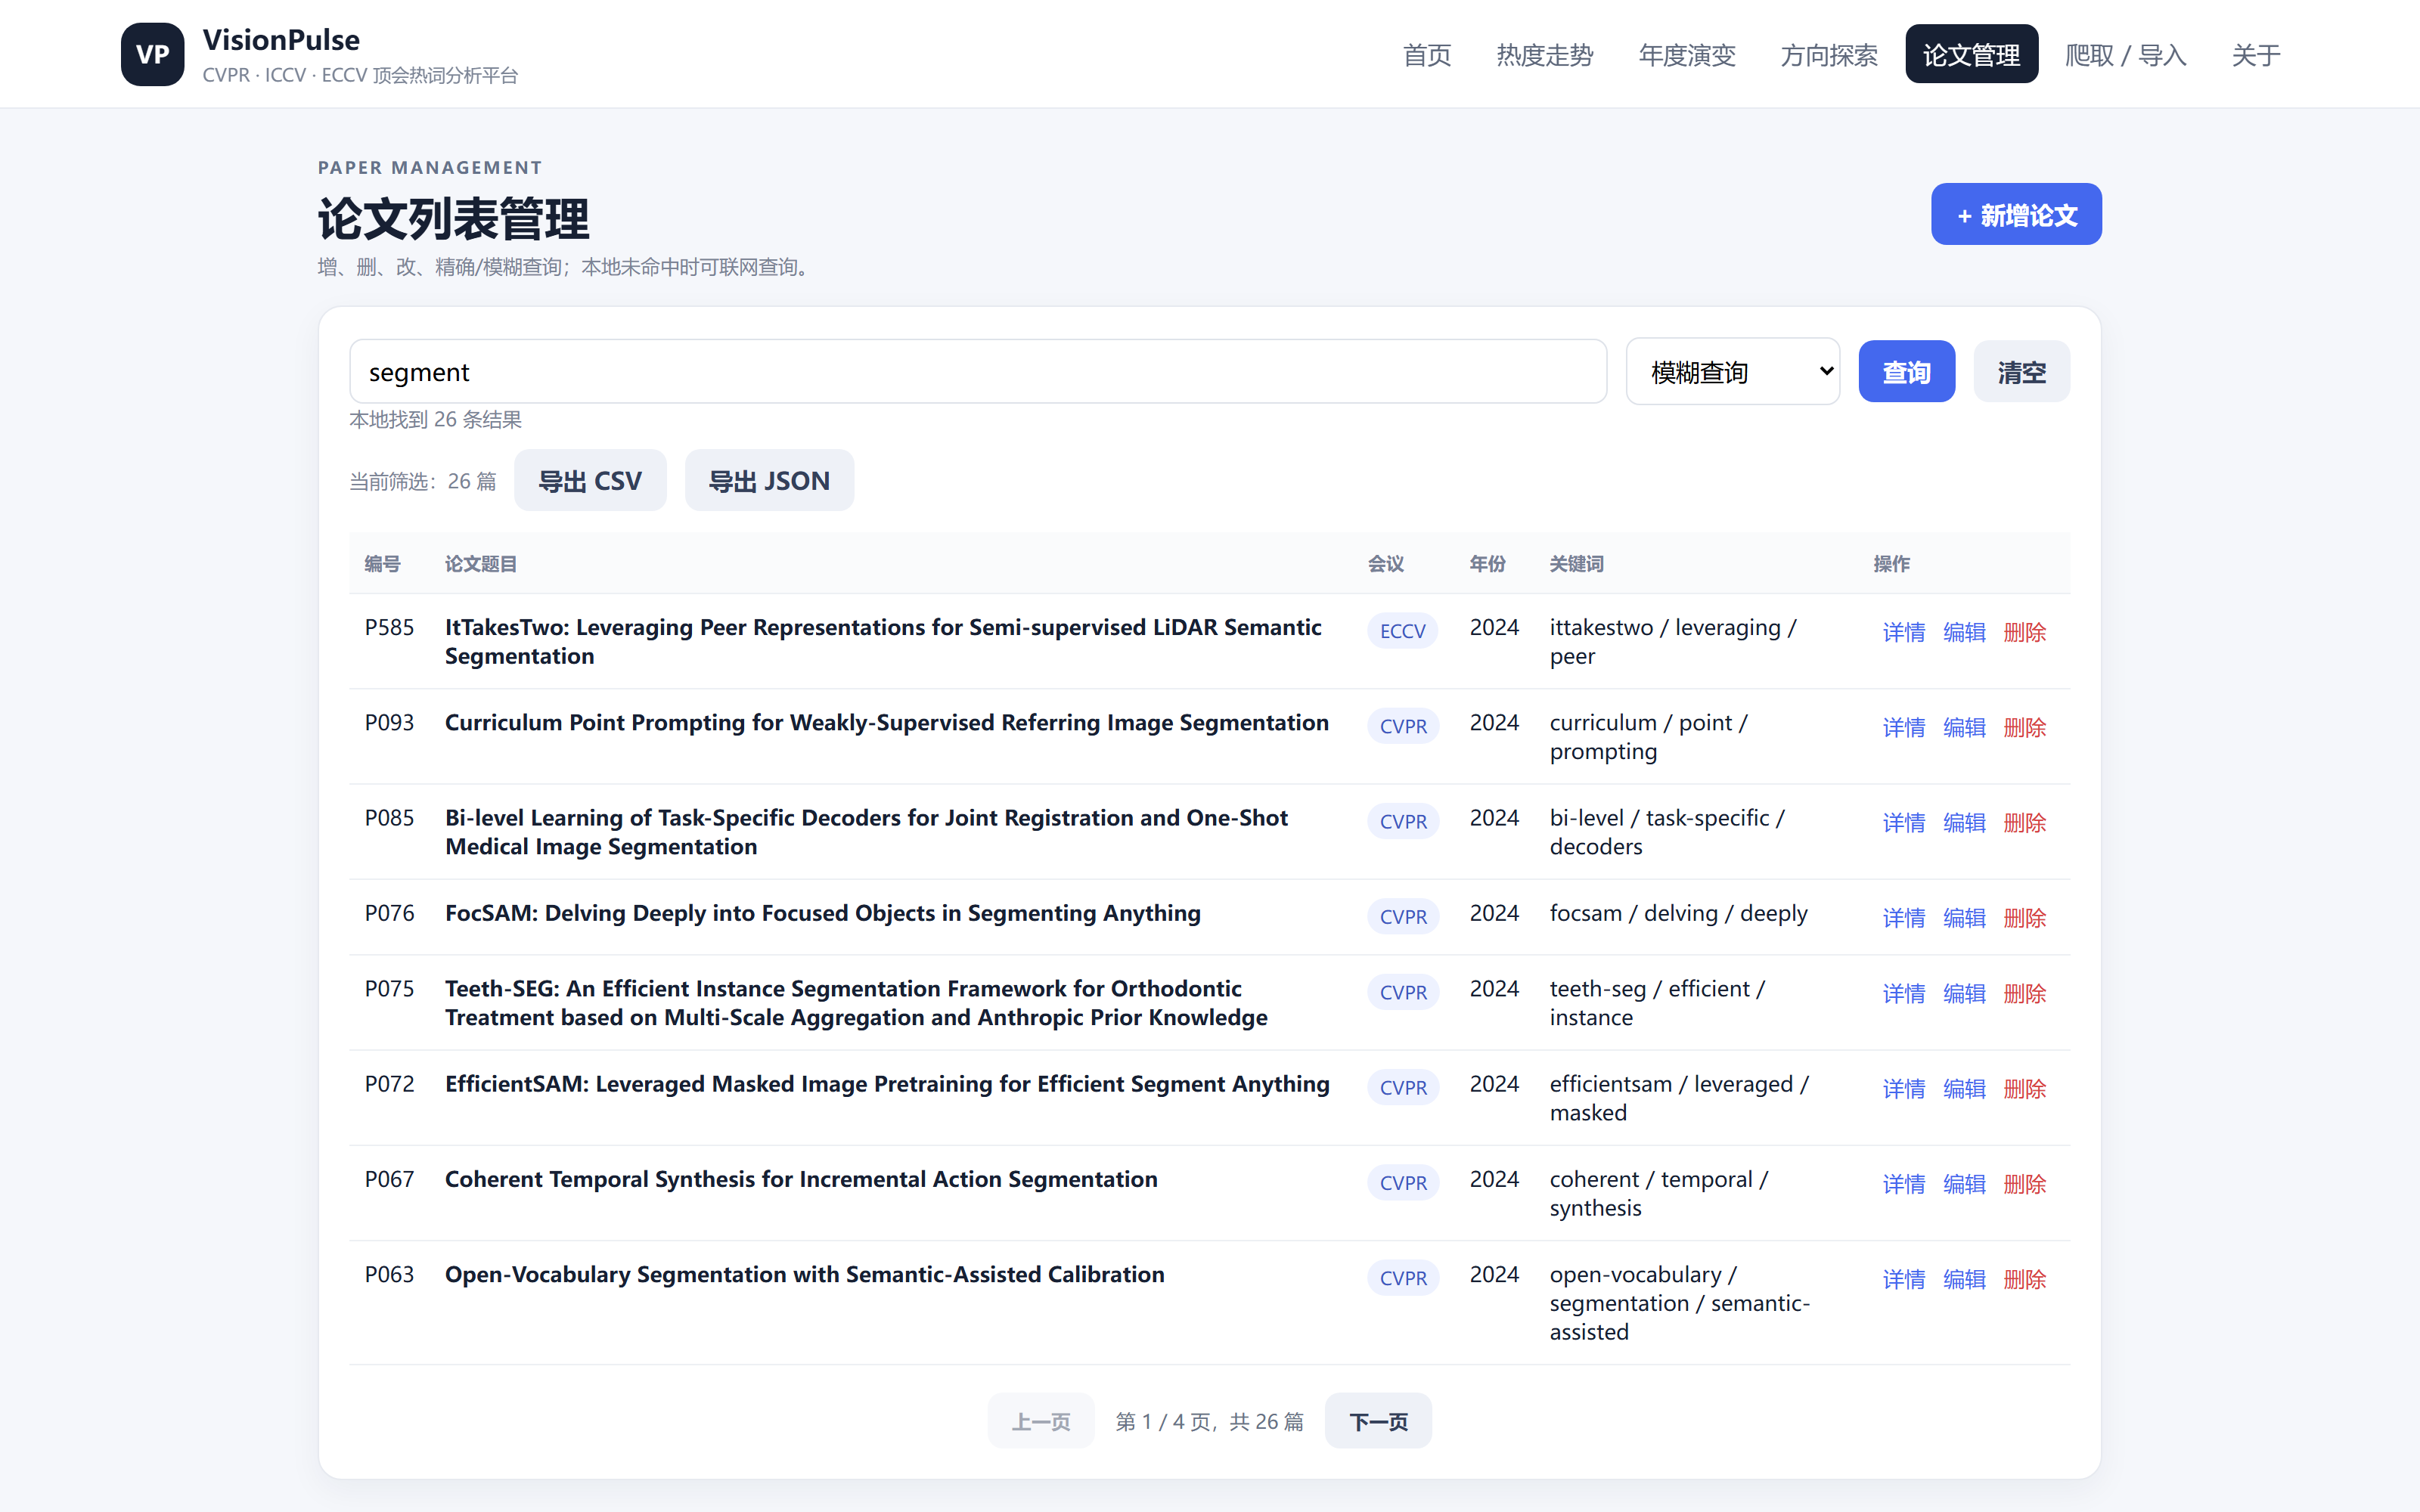Click the 查询 search button

pyautogui.click(x=1906, y=372)
